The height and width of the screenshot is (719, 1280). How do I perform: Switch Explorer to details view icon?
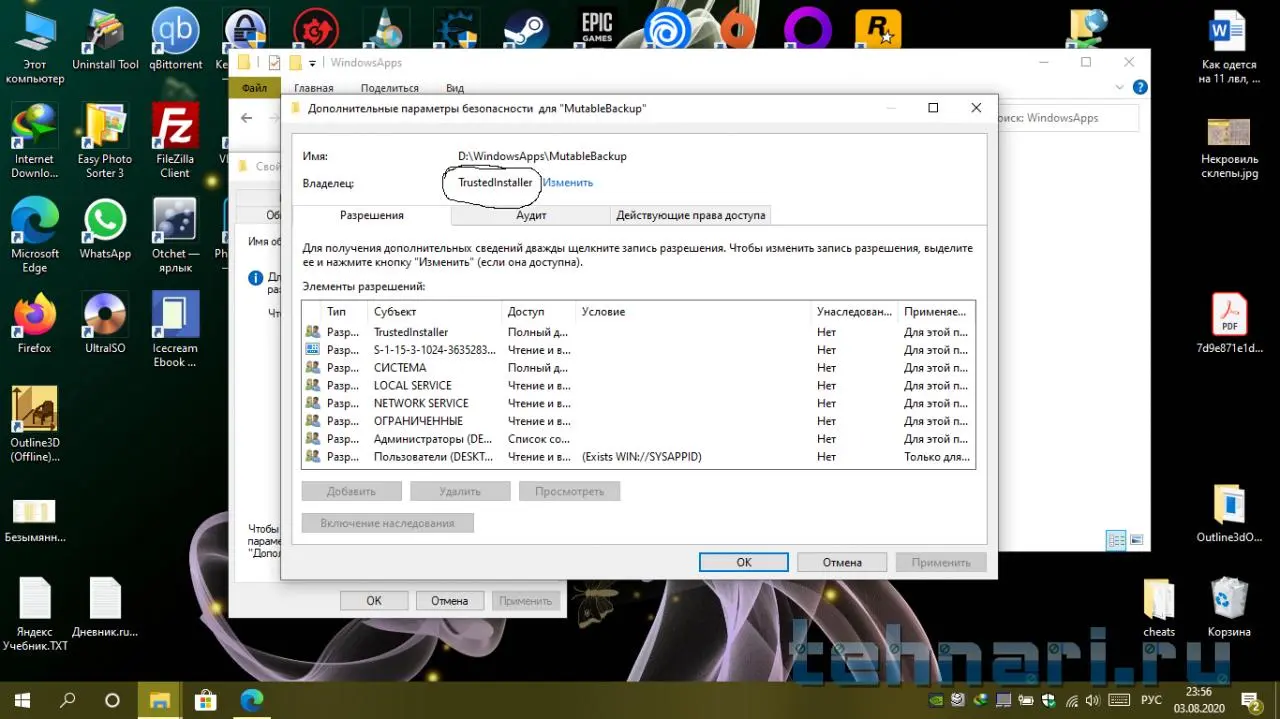(1116, 541)
